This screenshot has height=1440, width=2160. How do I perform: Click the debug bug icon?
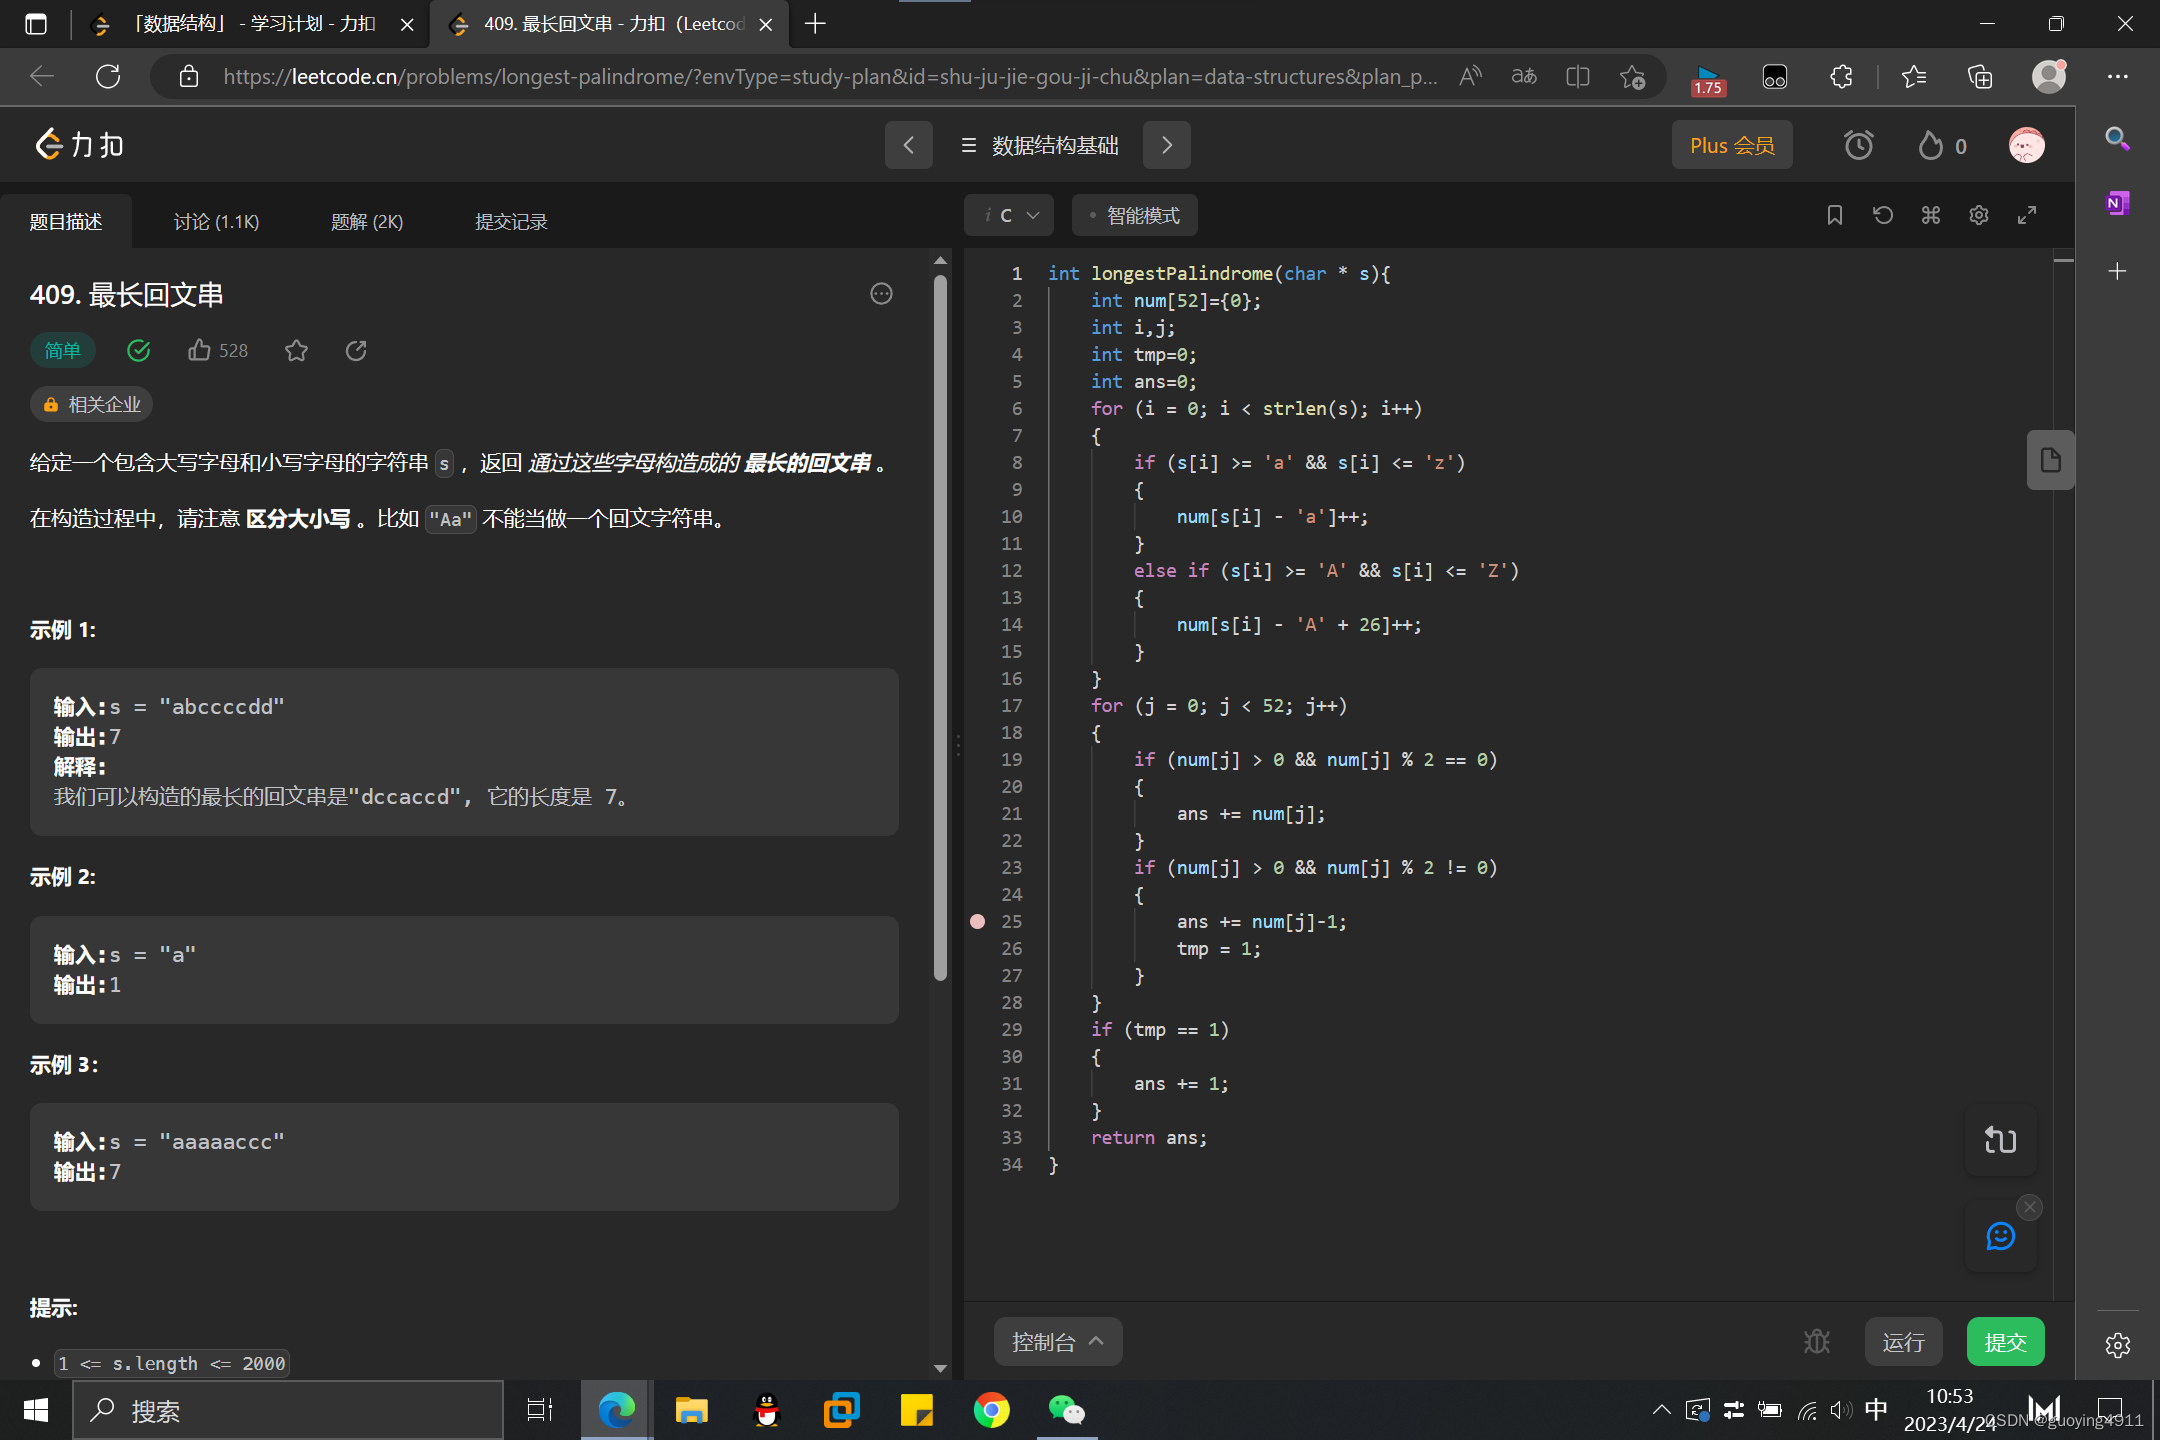click(x=1816, y=1341)
